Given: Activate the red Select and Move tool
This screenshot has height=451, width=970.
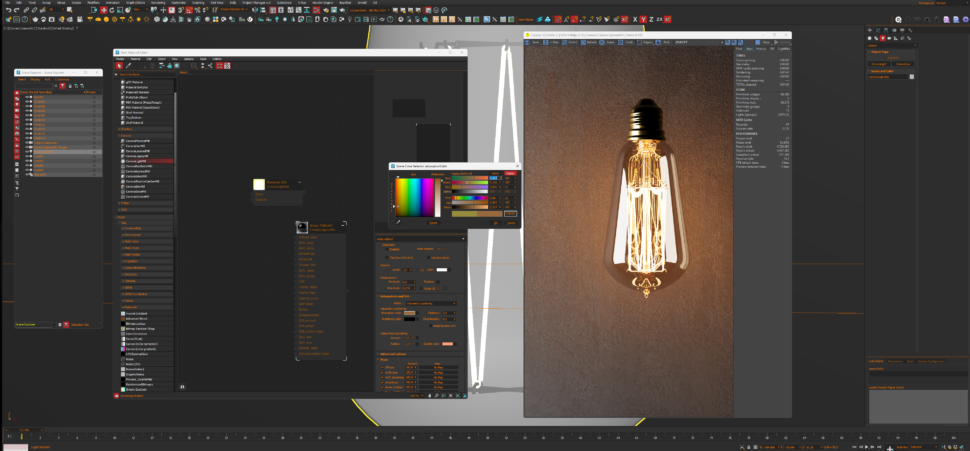Looking at the screenshot, I should click(x=103, y=10).
